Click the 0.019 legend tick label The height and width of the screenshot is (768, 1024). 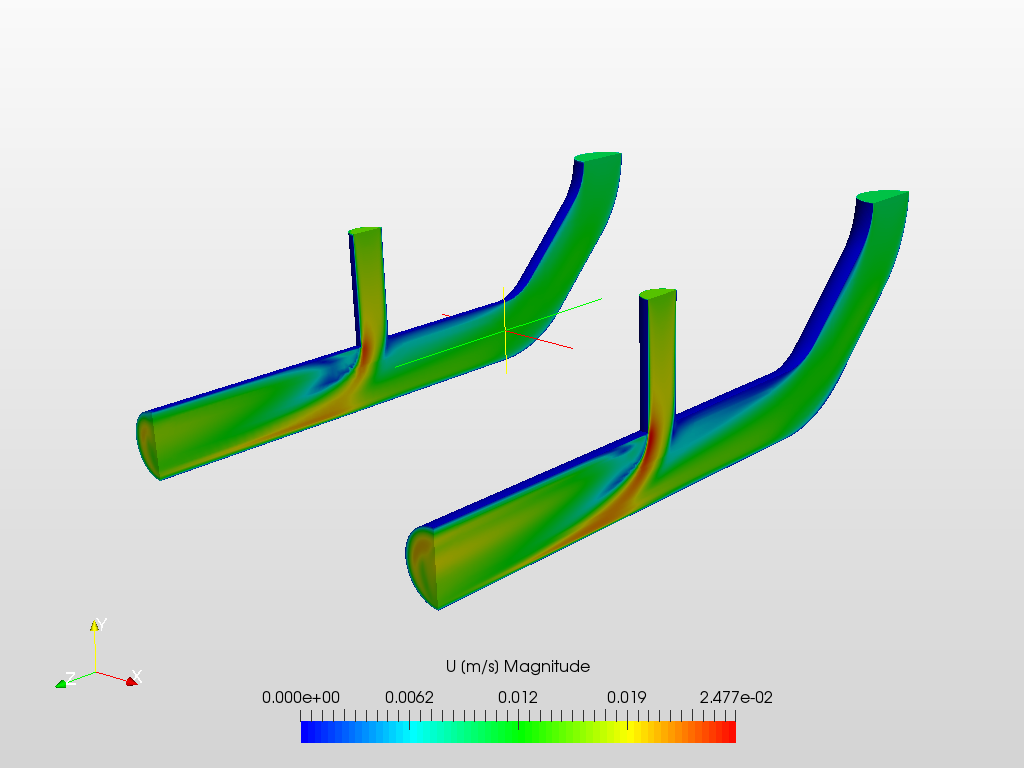click(627, 697)
